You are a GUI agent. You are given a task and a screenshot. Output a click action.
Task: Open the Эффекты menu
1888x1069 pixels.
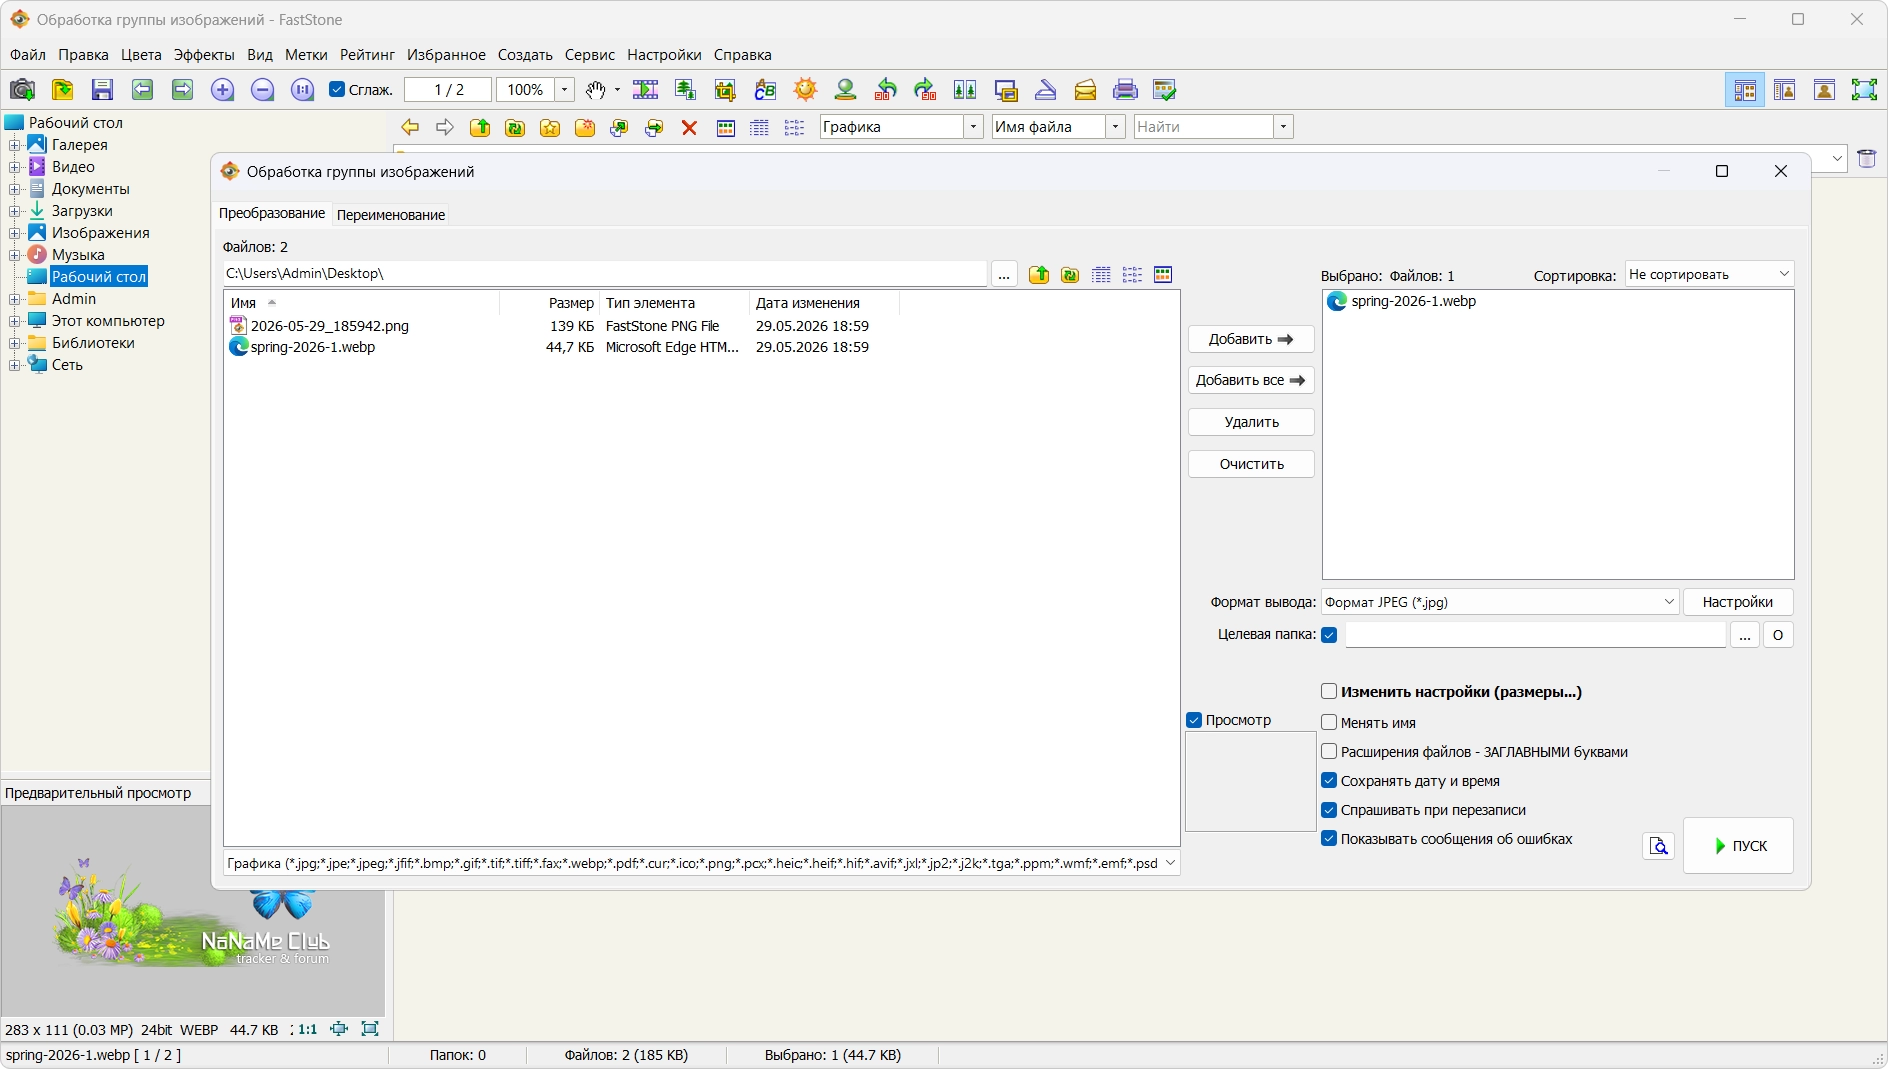click(x=204, y=55)
